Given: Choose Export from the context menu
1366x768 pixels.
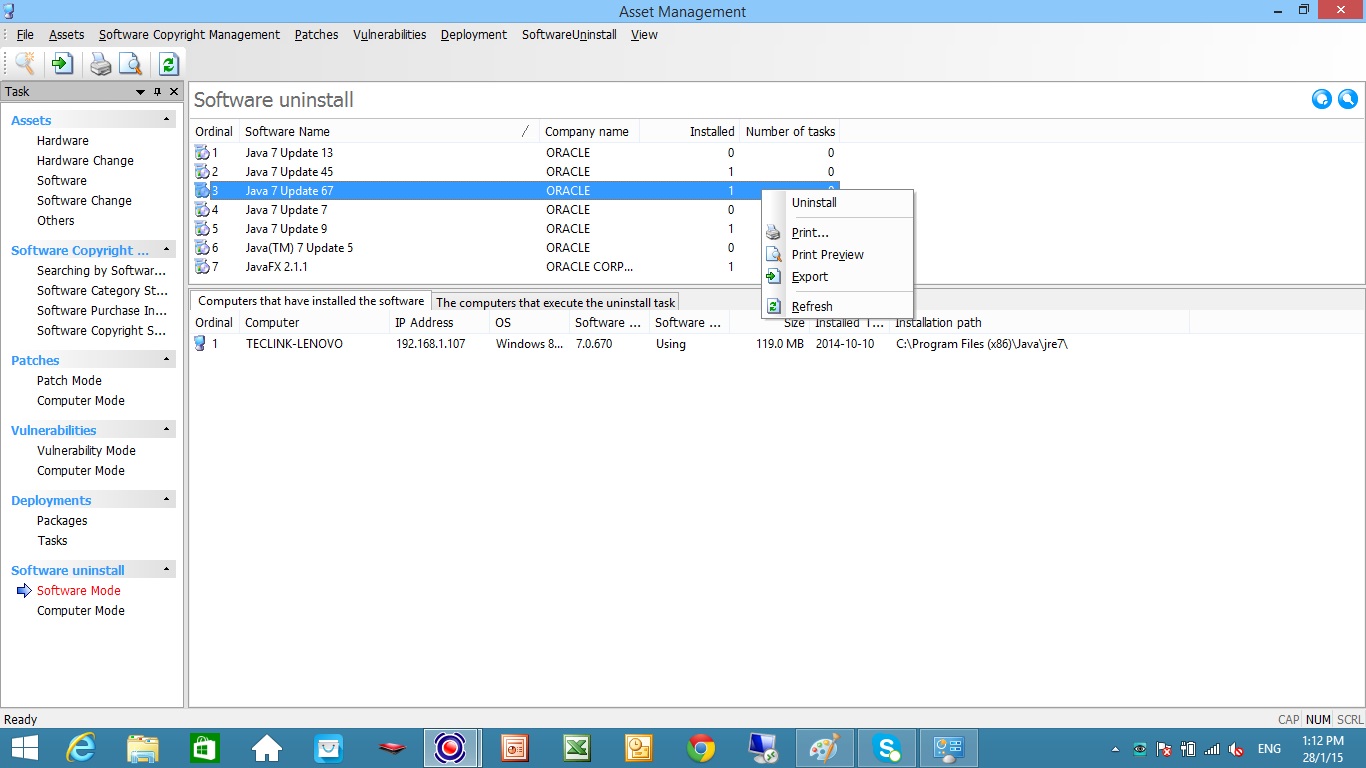Looking at the screenshot, I should pyautogui.click(x=838, y=276).
